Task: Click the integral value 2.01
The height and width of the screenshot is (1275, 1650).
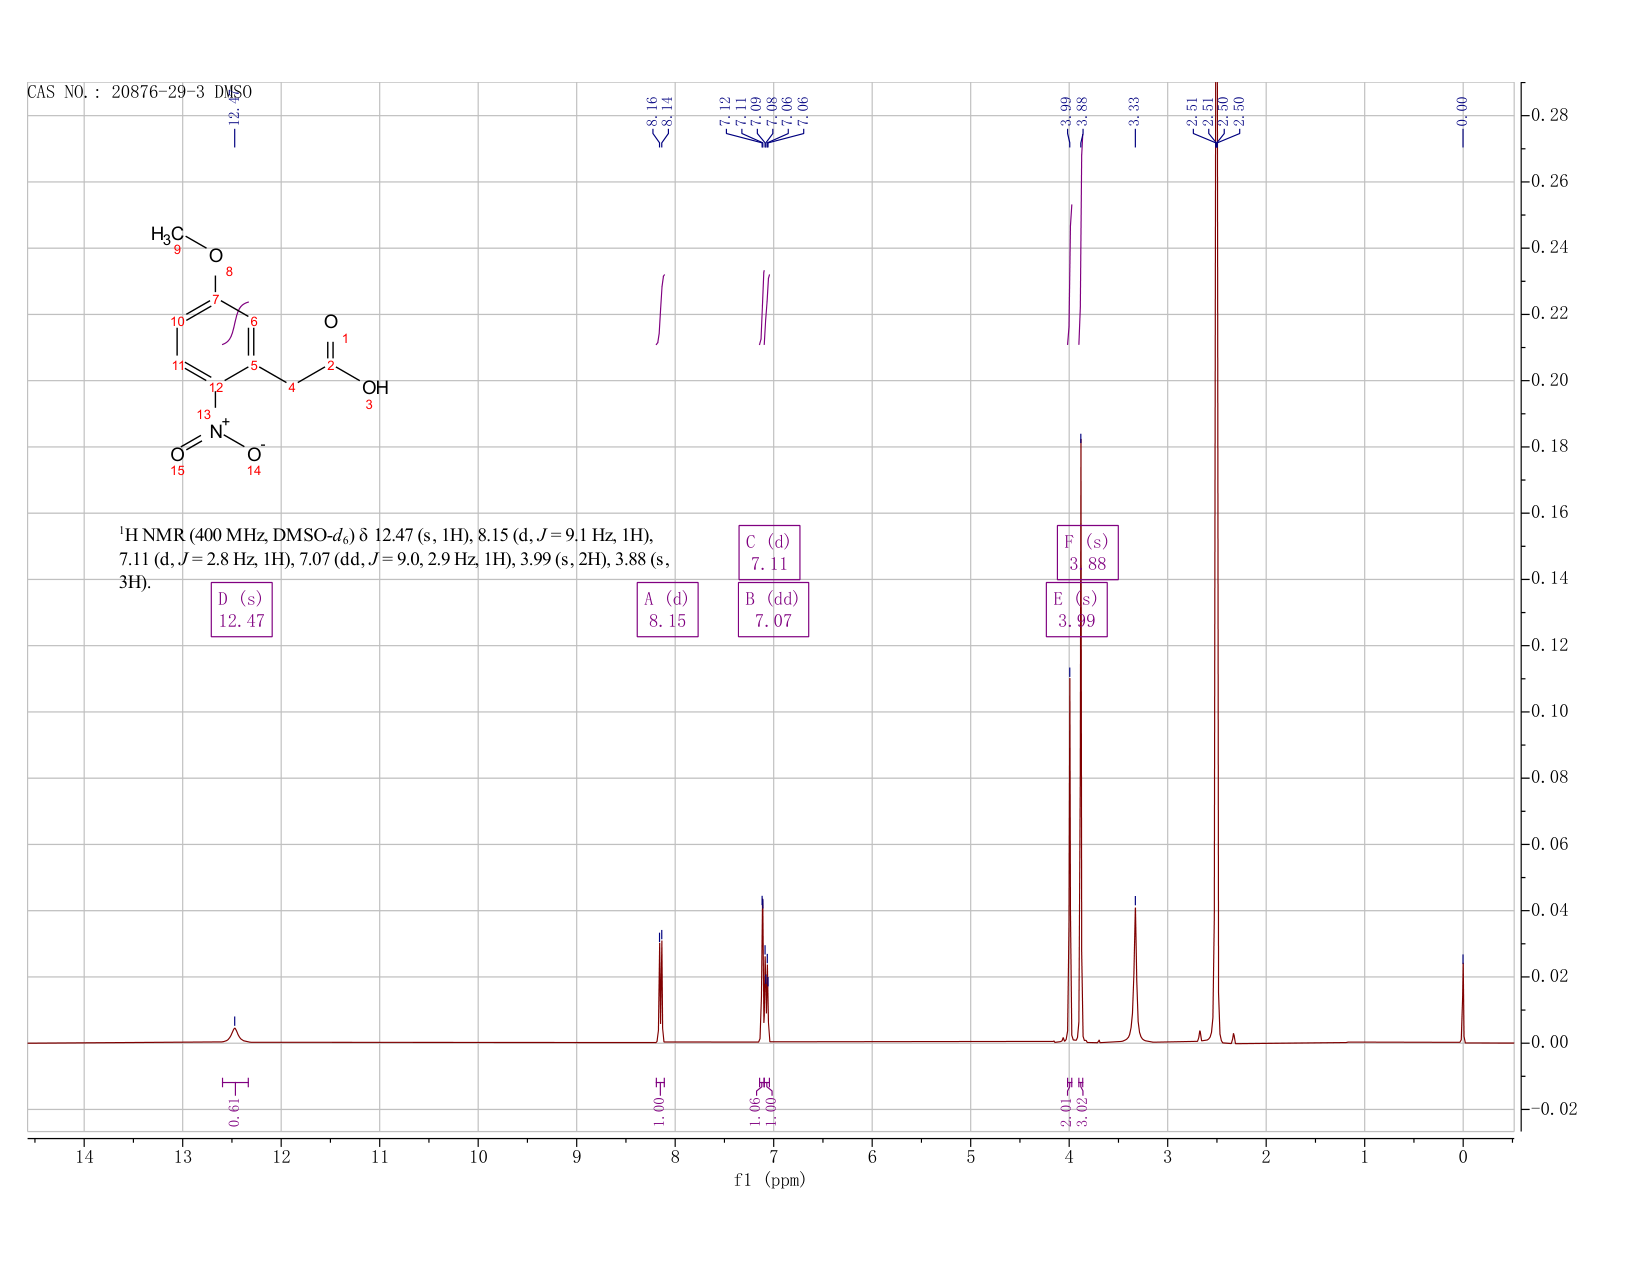Action: coord(1067,1112)
